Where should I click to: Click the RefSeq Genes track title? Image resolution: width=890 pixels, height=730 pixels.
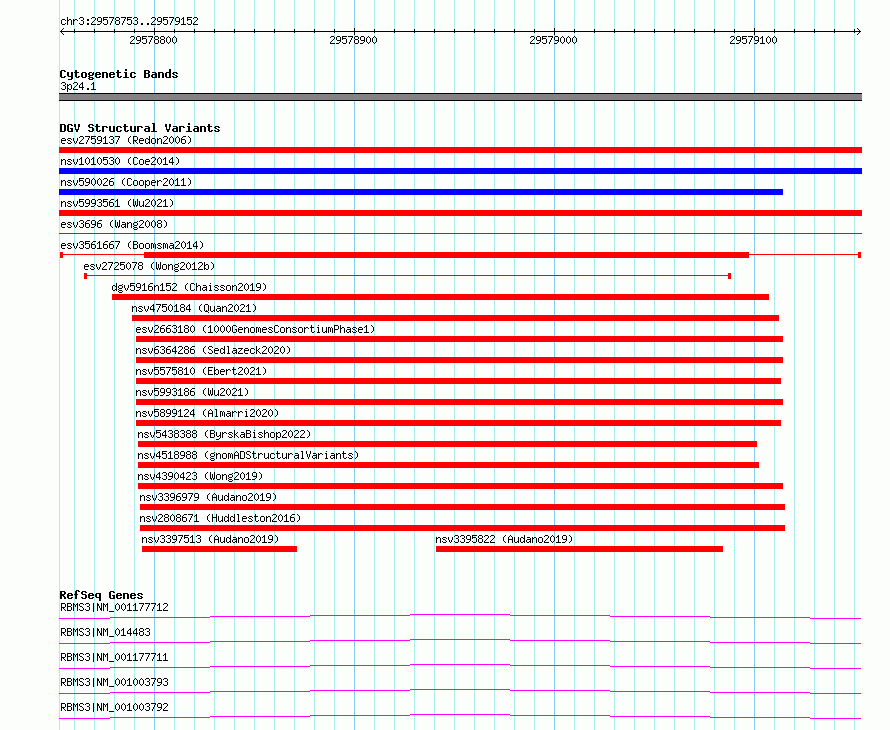pos(101,595)
